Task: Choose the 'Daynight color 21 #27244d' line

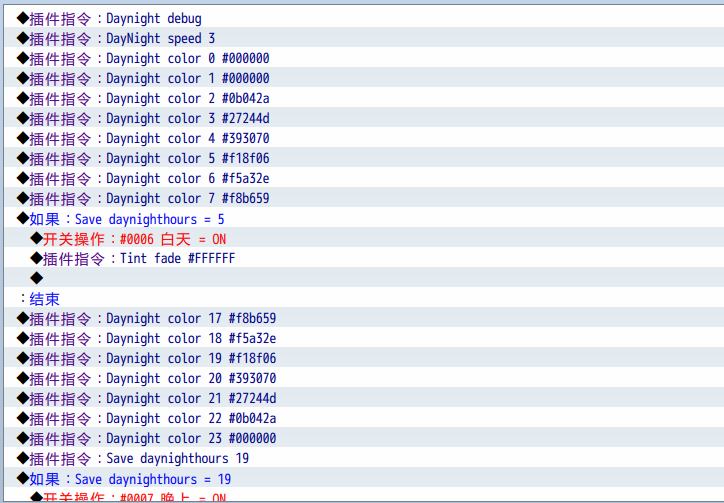Action: 364,398
